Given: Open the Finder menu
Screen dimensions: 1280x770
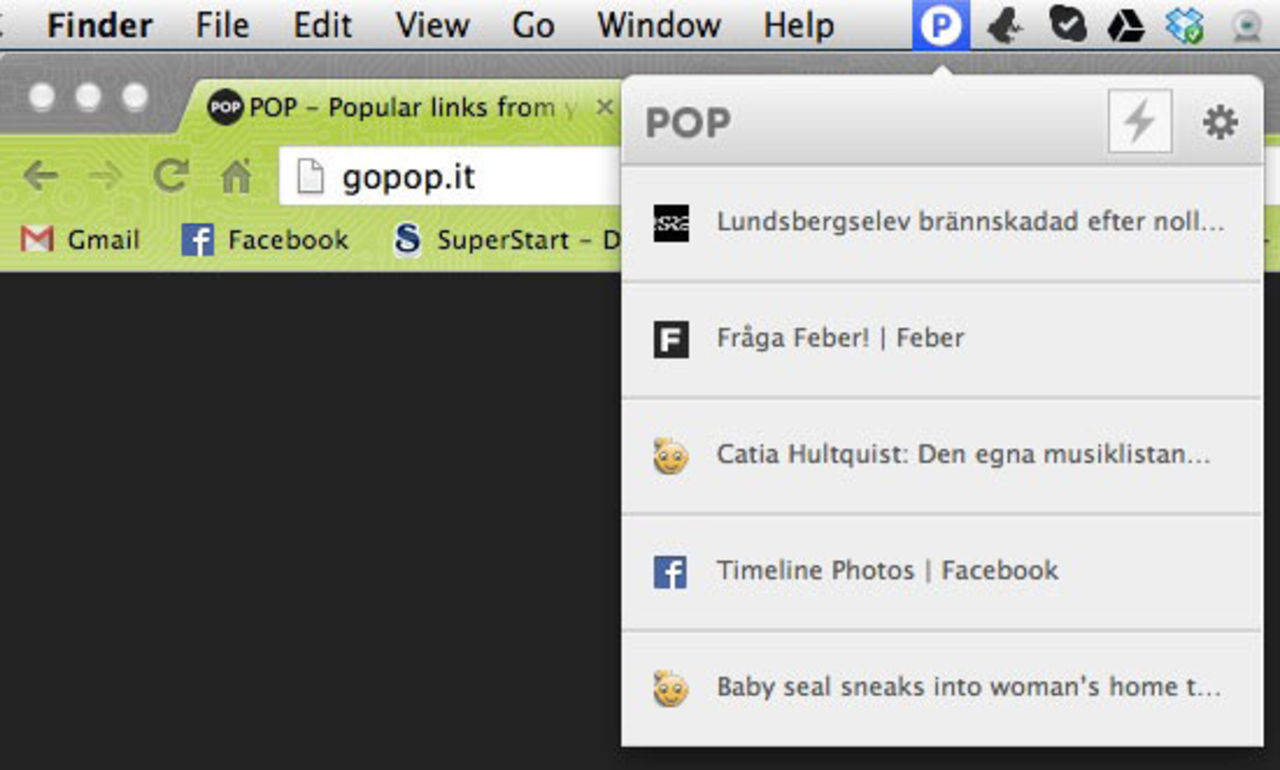Looking at the screenshot, I should (98, 26).
